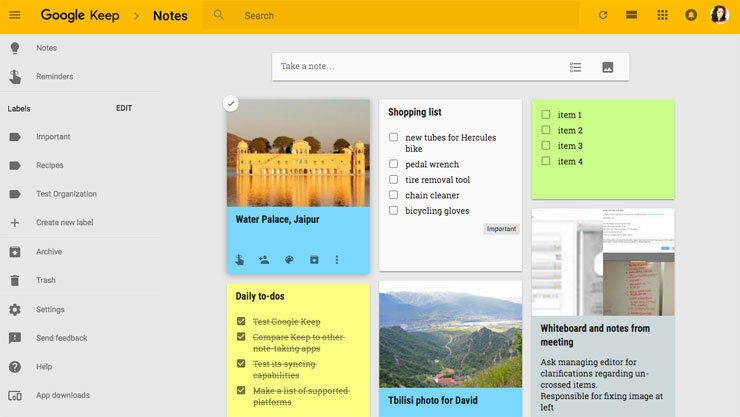Set reminder on Water Palace note

tap(240, 259)
